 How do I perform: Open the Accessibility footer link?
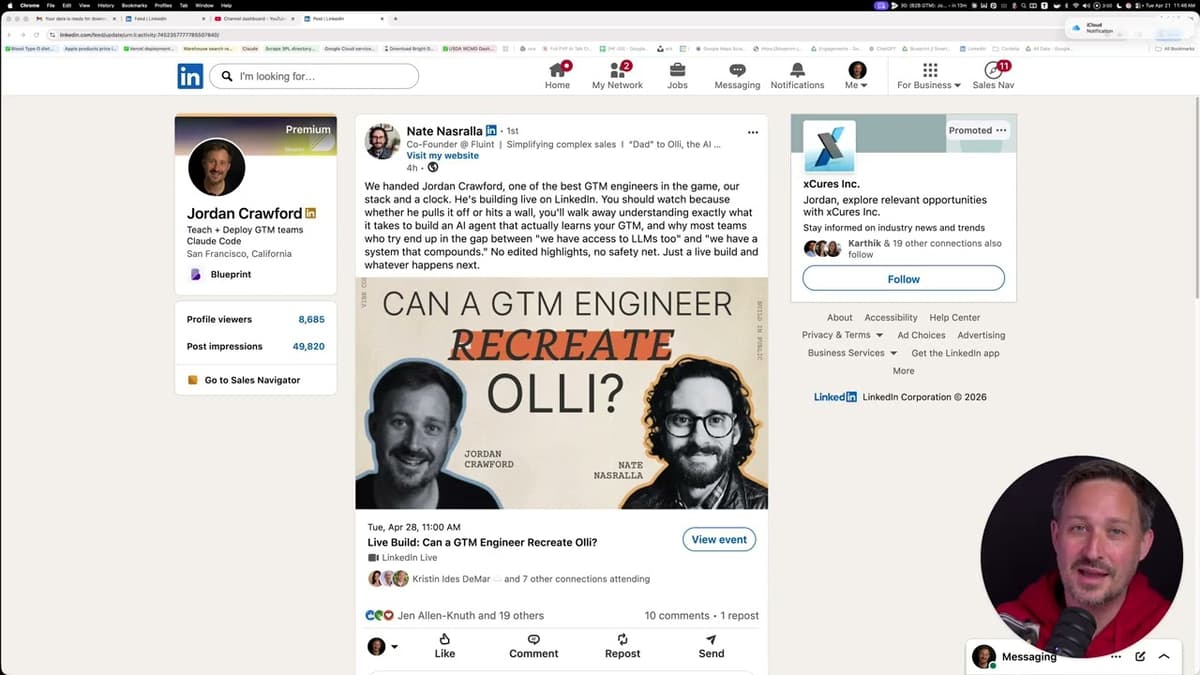click(891, 318)
